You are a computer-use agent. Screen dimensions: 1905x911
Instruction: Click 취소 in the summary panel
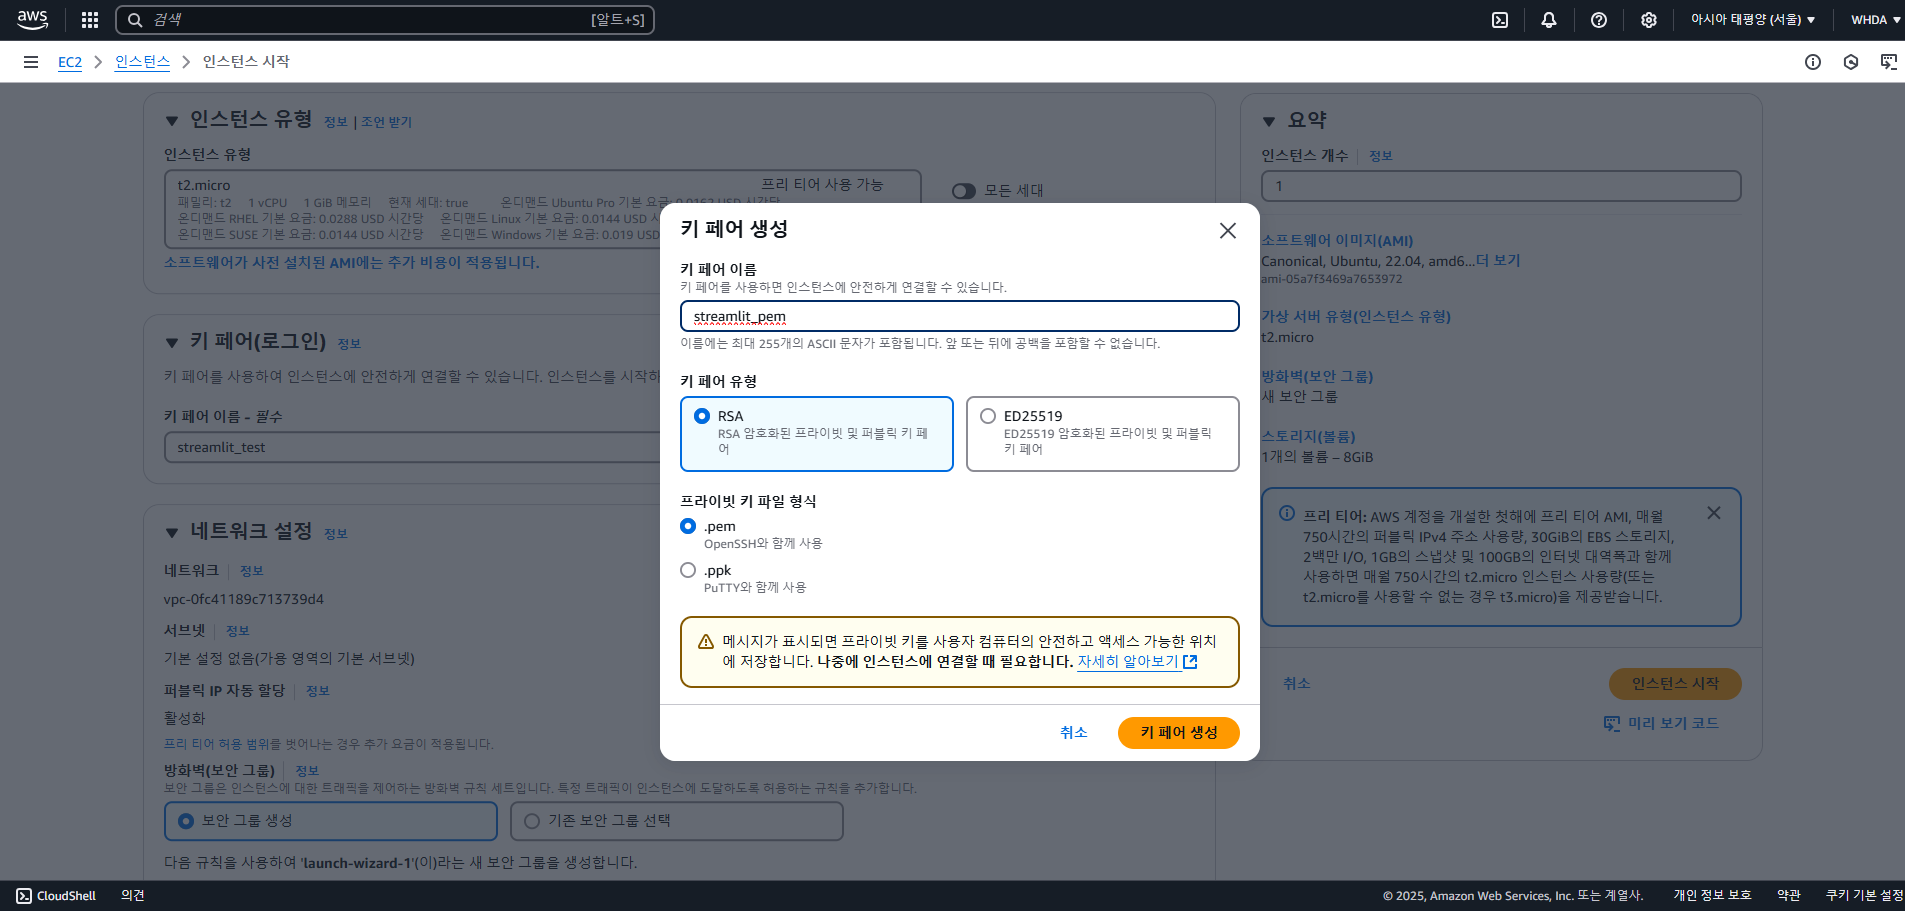(1296, 684)
